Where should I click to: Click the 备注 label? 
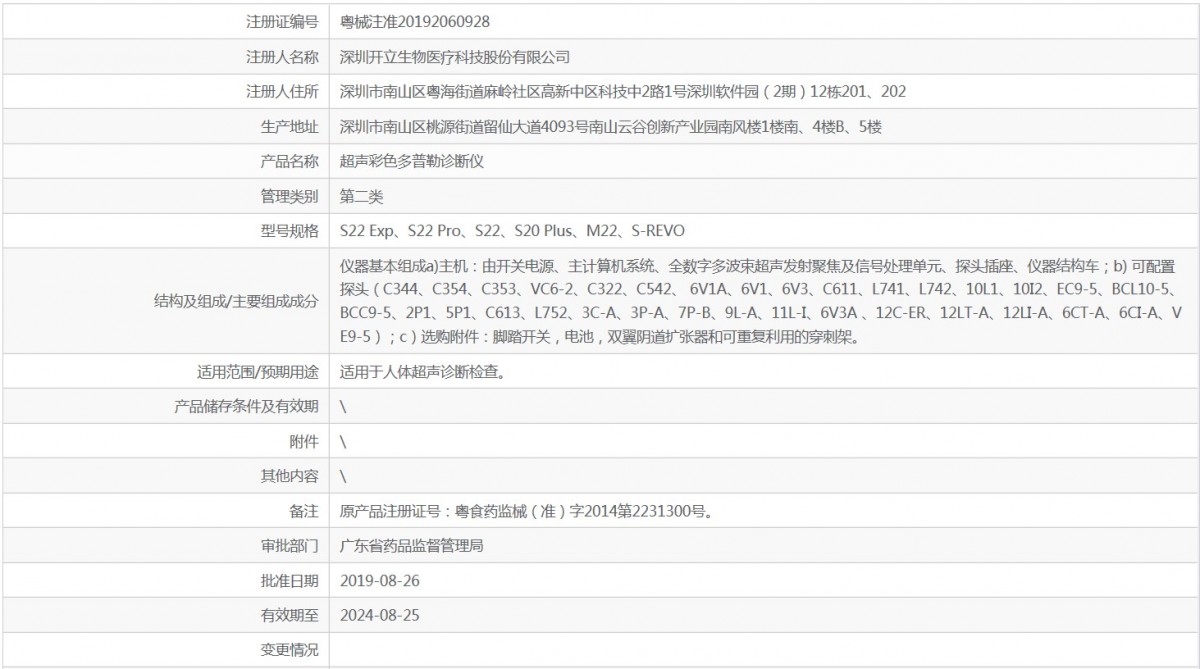pos(304,512)
